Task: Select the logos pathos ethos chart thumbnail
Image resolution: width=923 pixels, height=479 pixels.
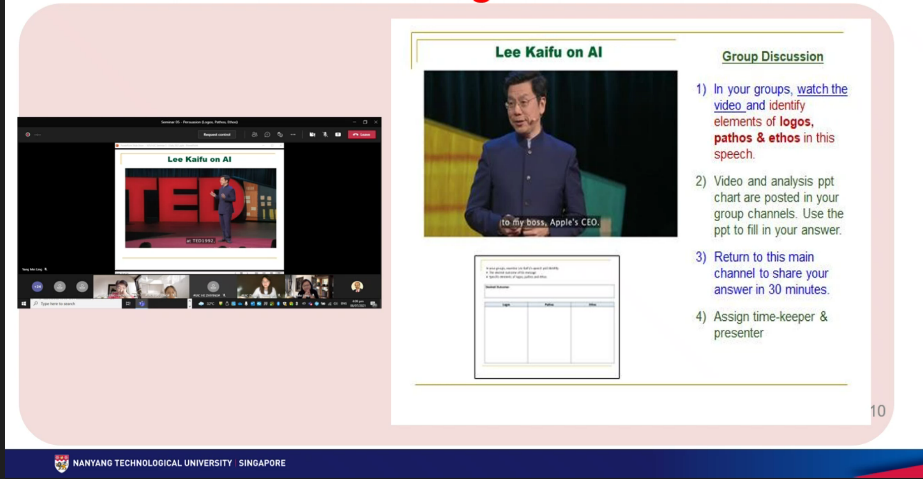Action: [547, 317]
